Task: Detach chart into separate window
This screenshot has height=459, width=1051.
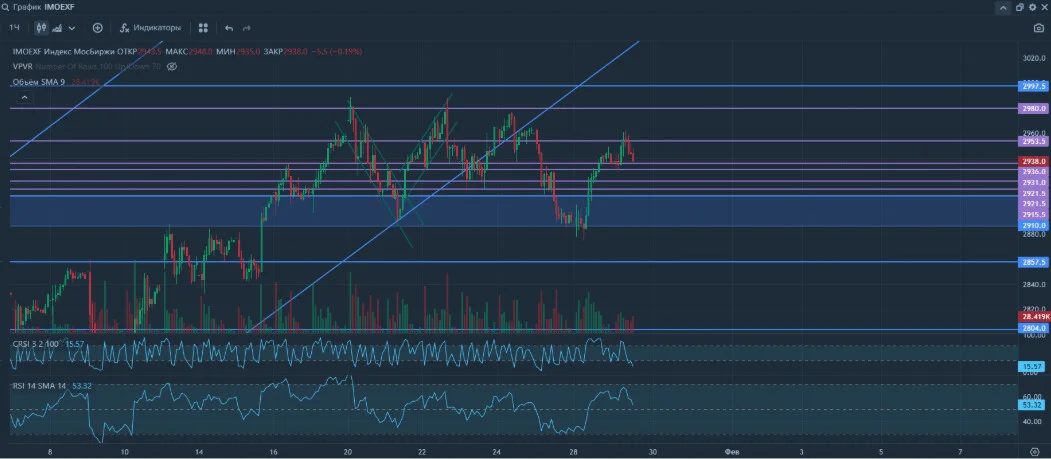Action: point(1020,7)
